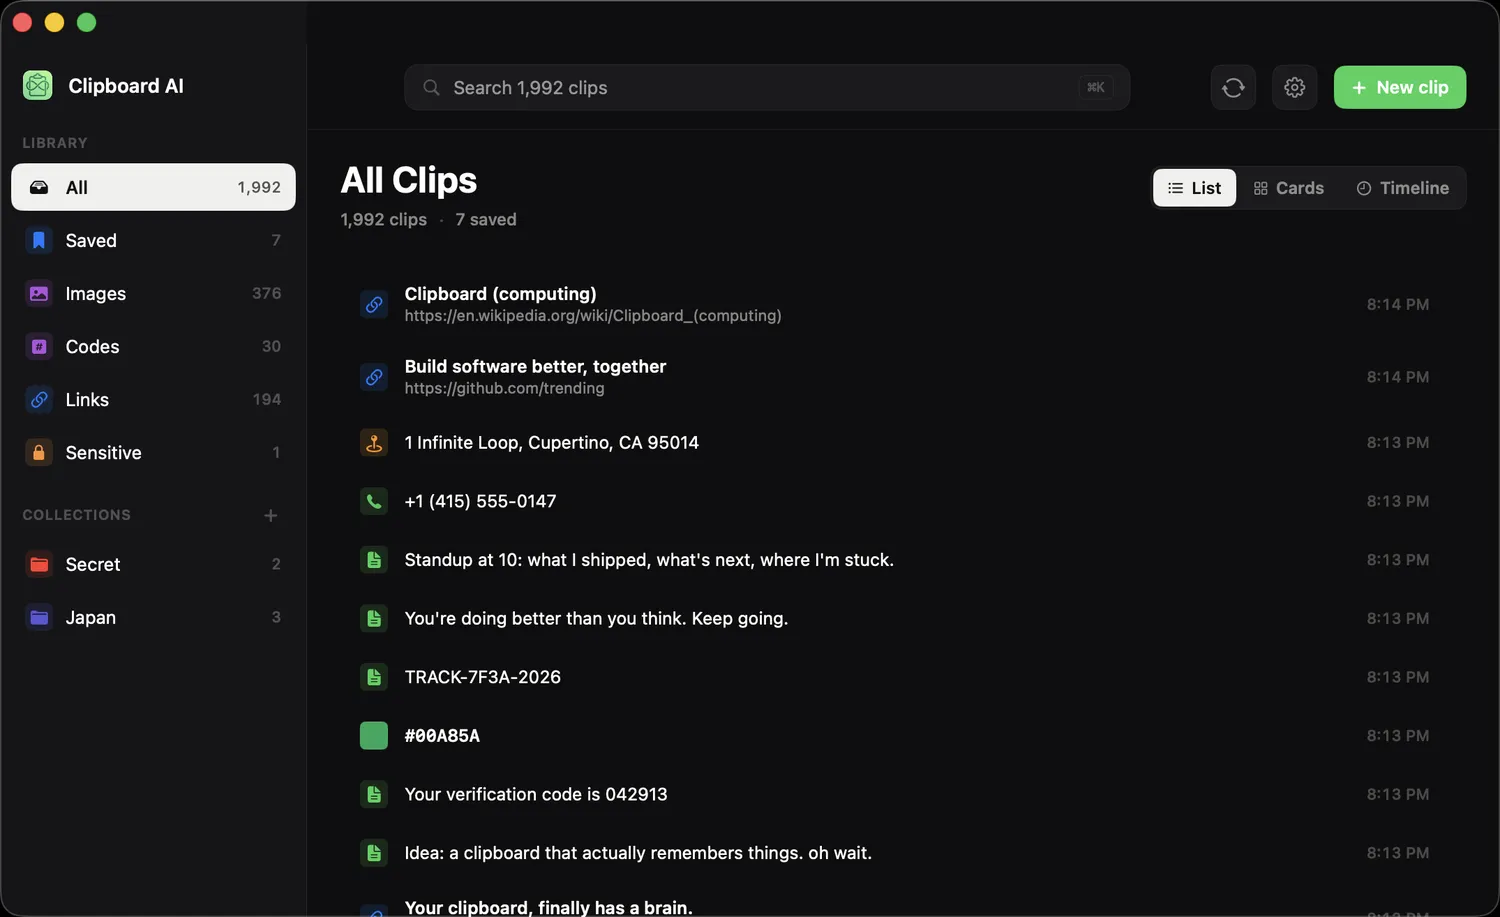Switch to Timeline view
The height and width of the screenshot is (917, 1500).
(x=1402, y=188)
